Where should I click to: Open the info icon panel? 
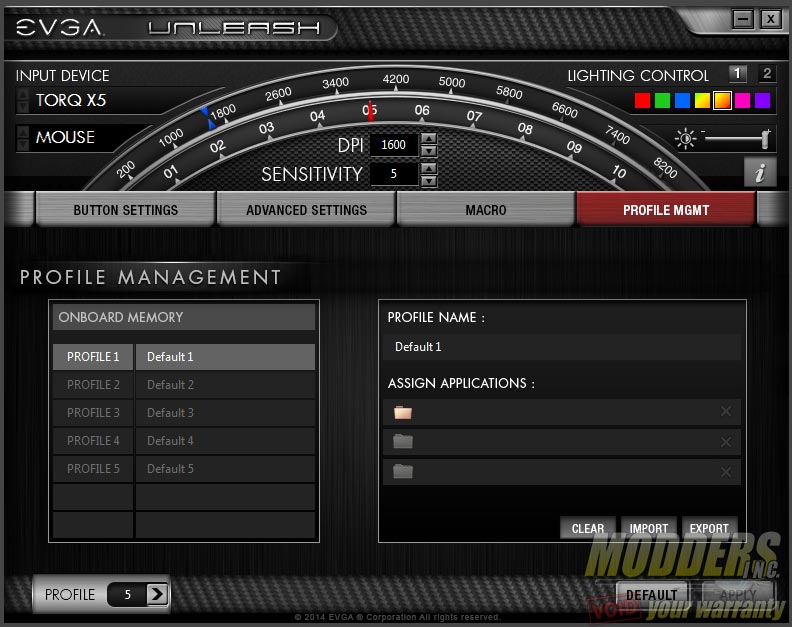point(760,172)
